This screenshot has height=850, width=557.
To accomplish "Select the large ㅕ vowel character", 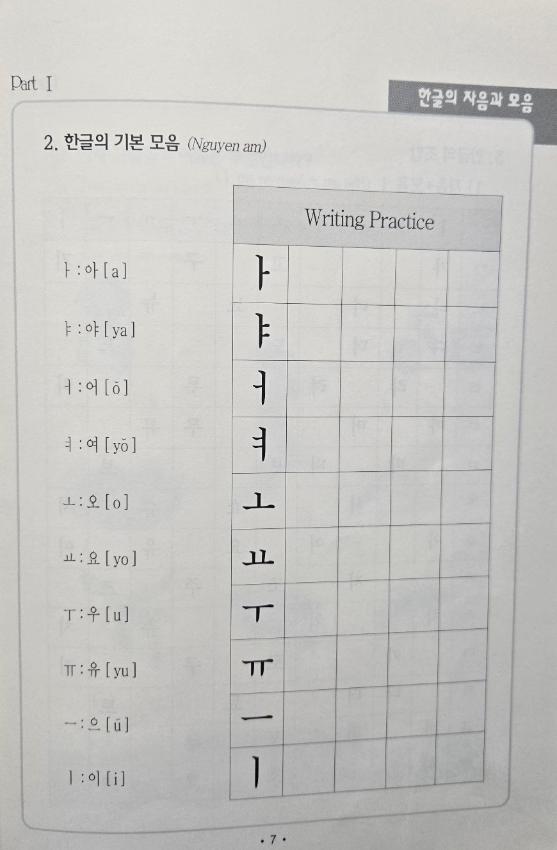I will click(260, 444).
